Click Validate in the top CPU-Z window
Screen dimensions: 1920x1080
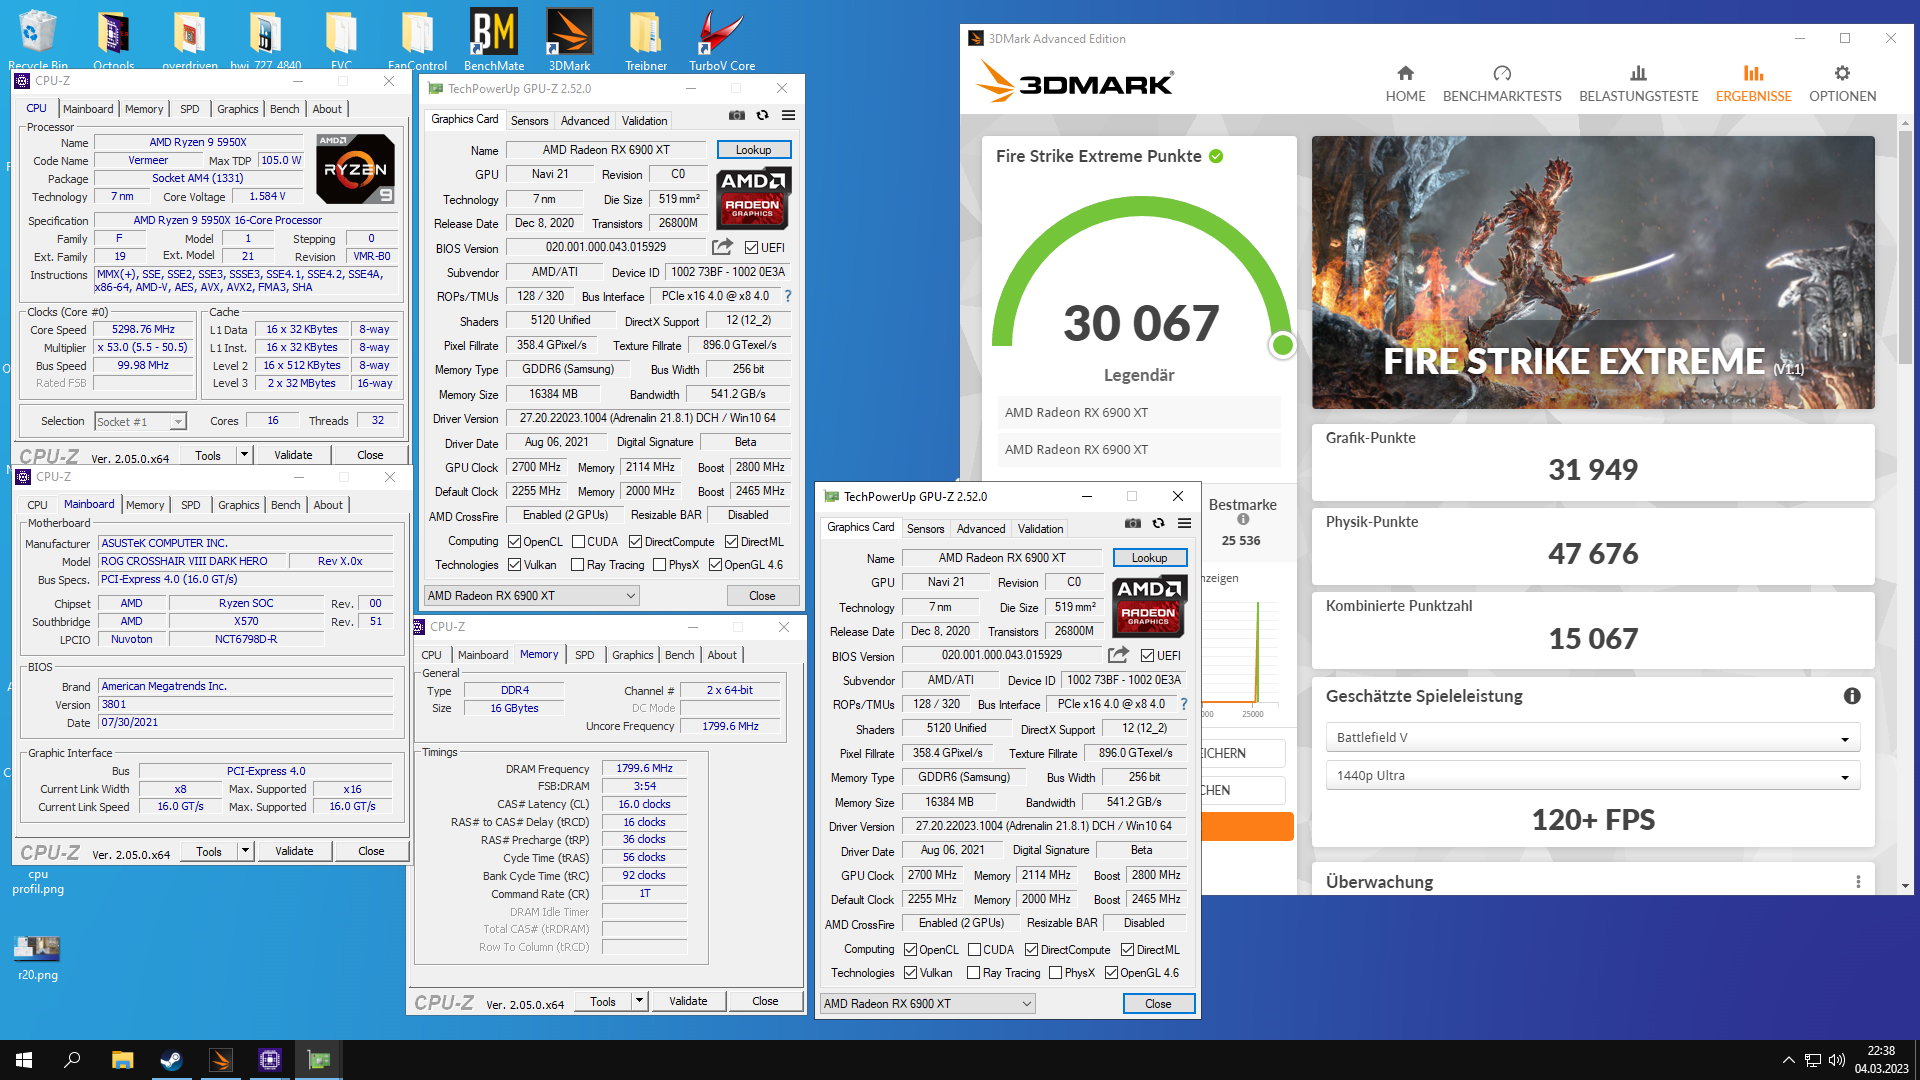tap(293, 455)
